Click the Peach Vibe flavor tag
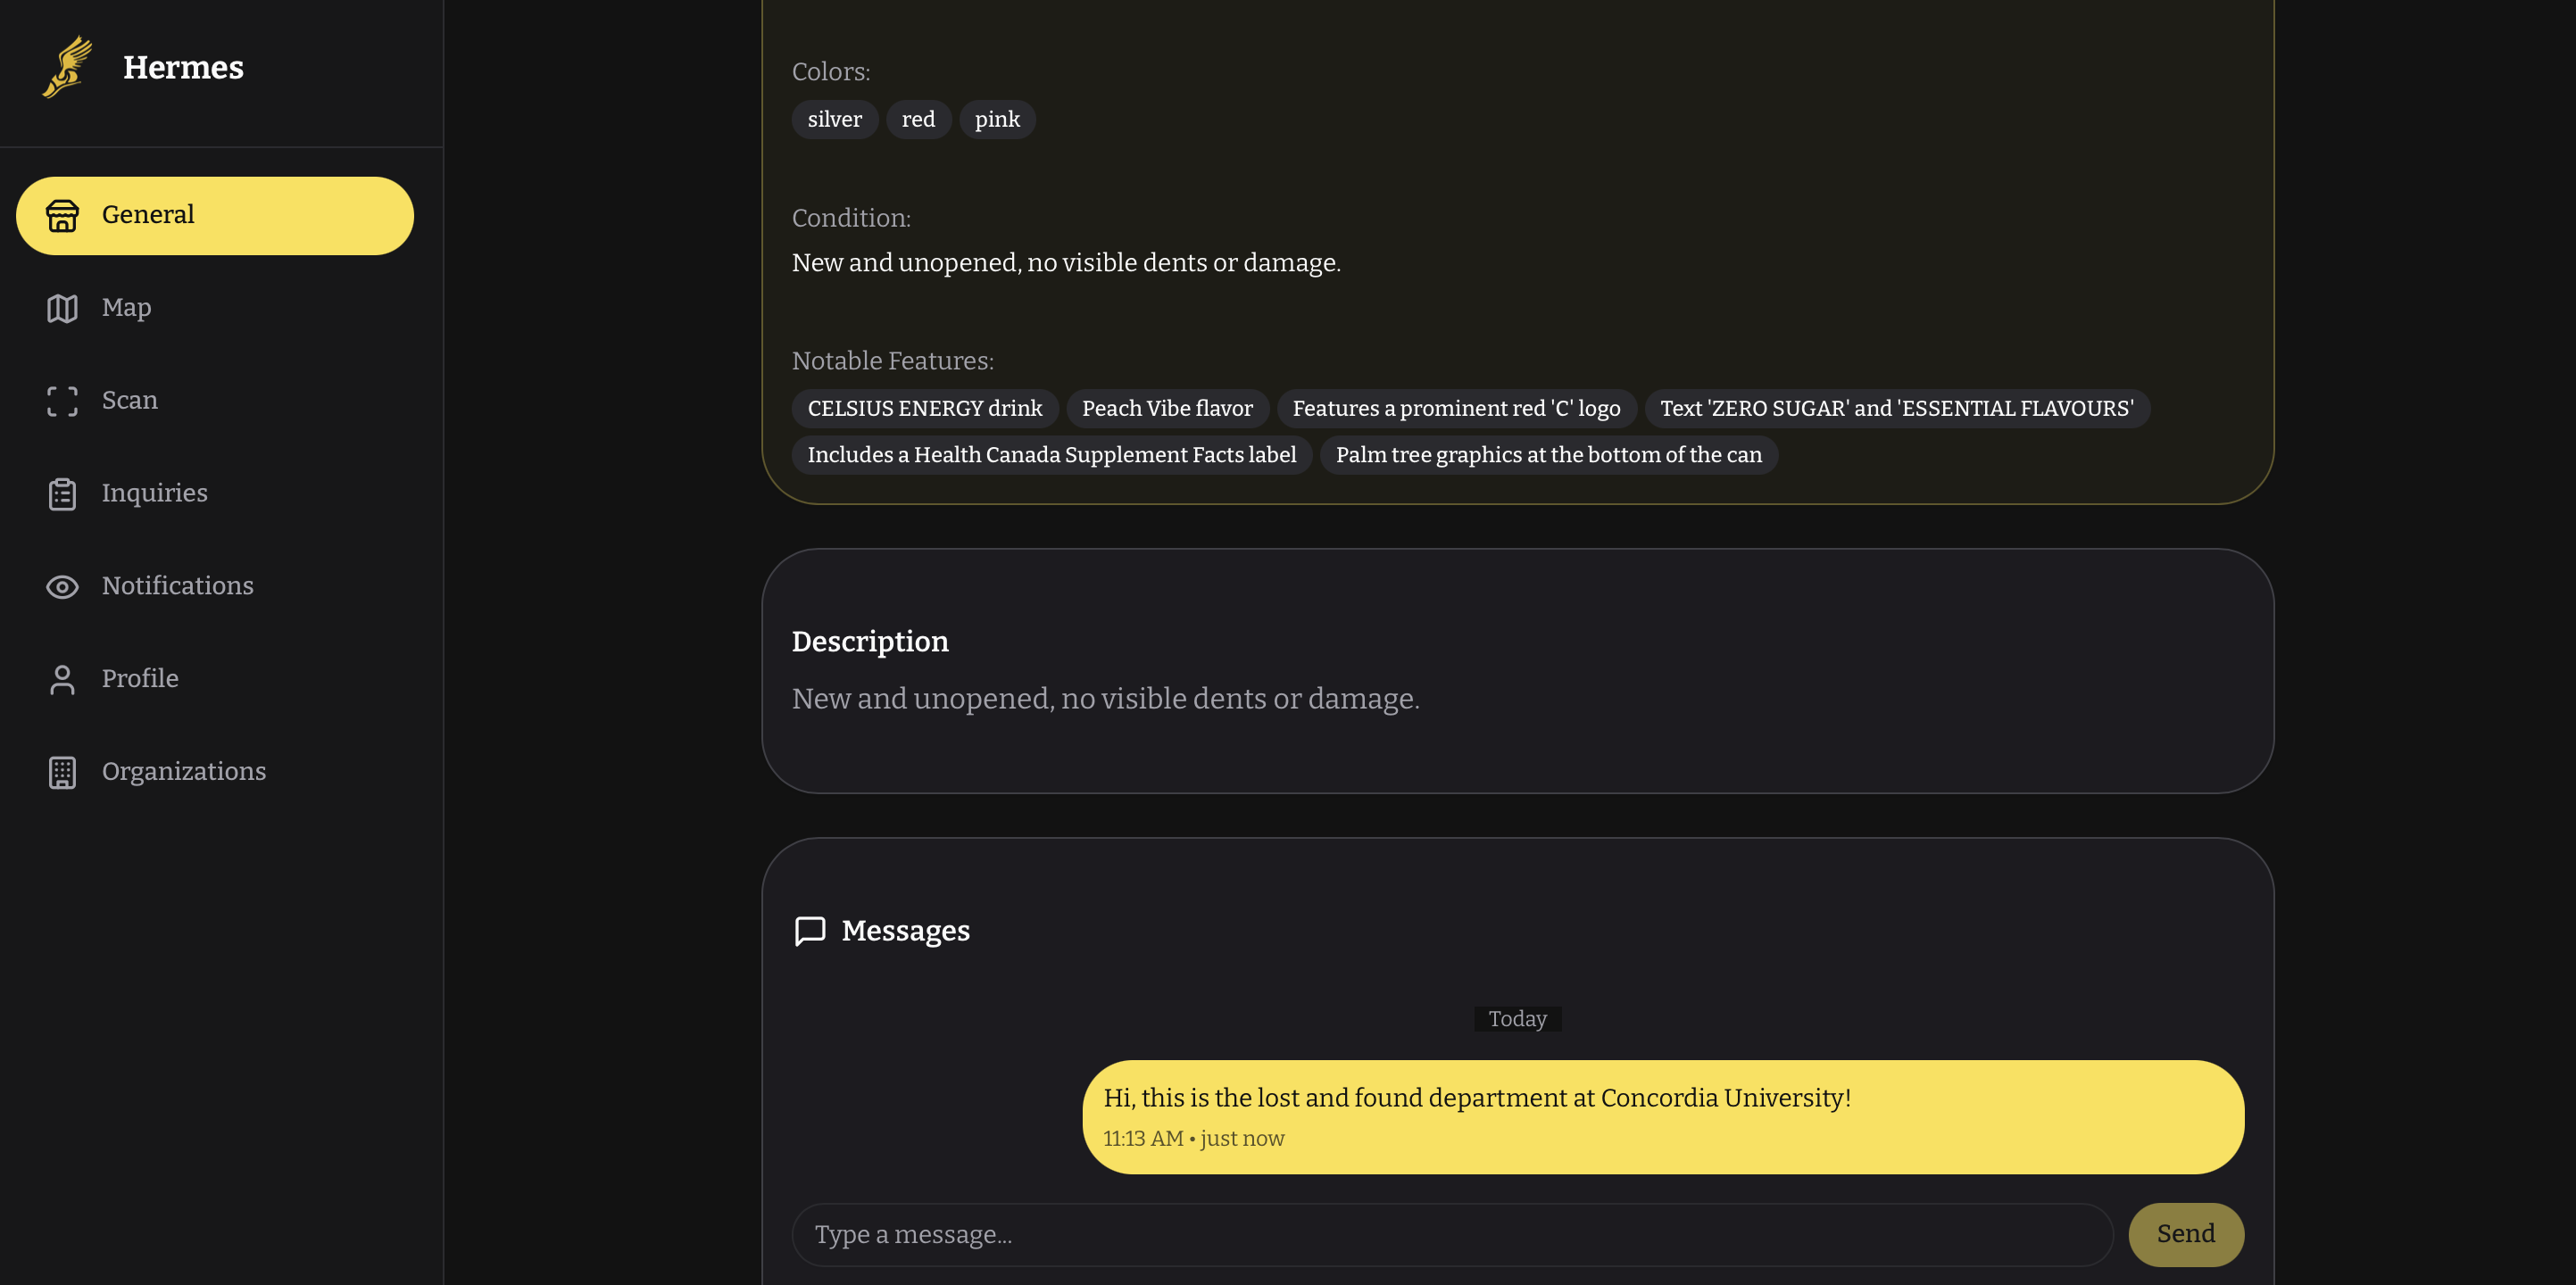Viewport: 2576px width, 1285px height. 1166,408
